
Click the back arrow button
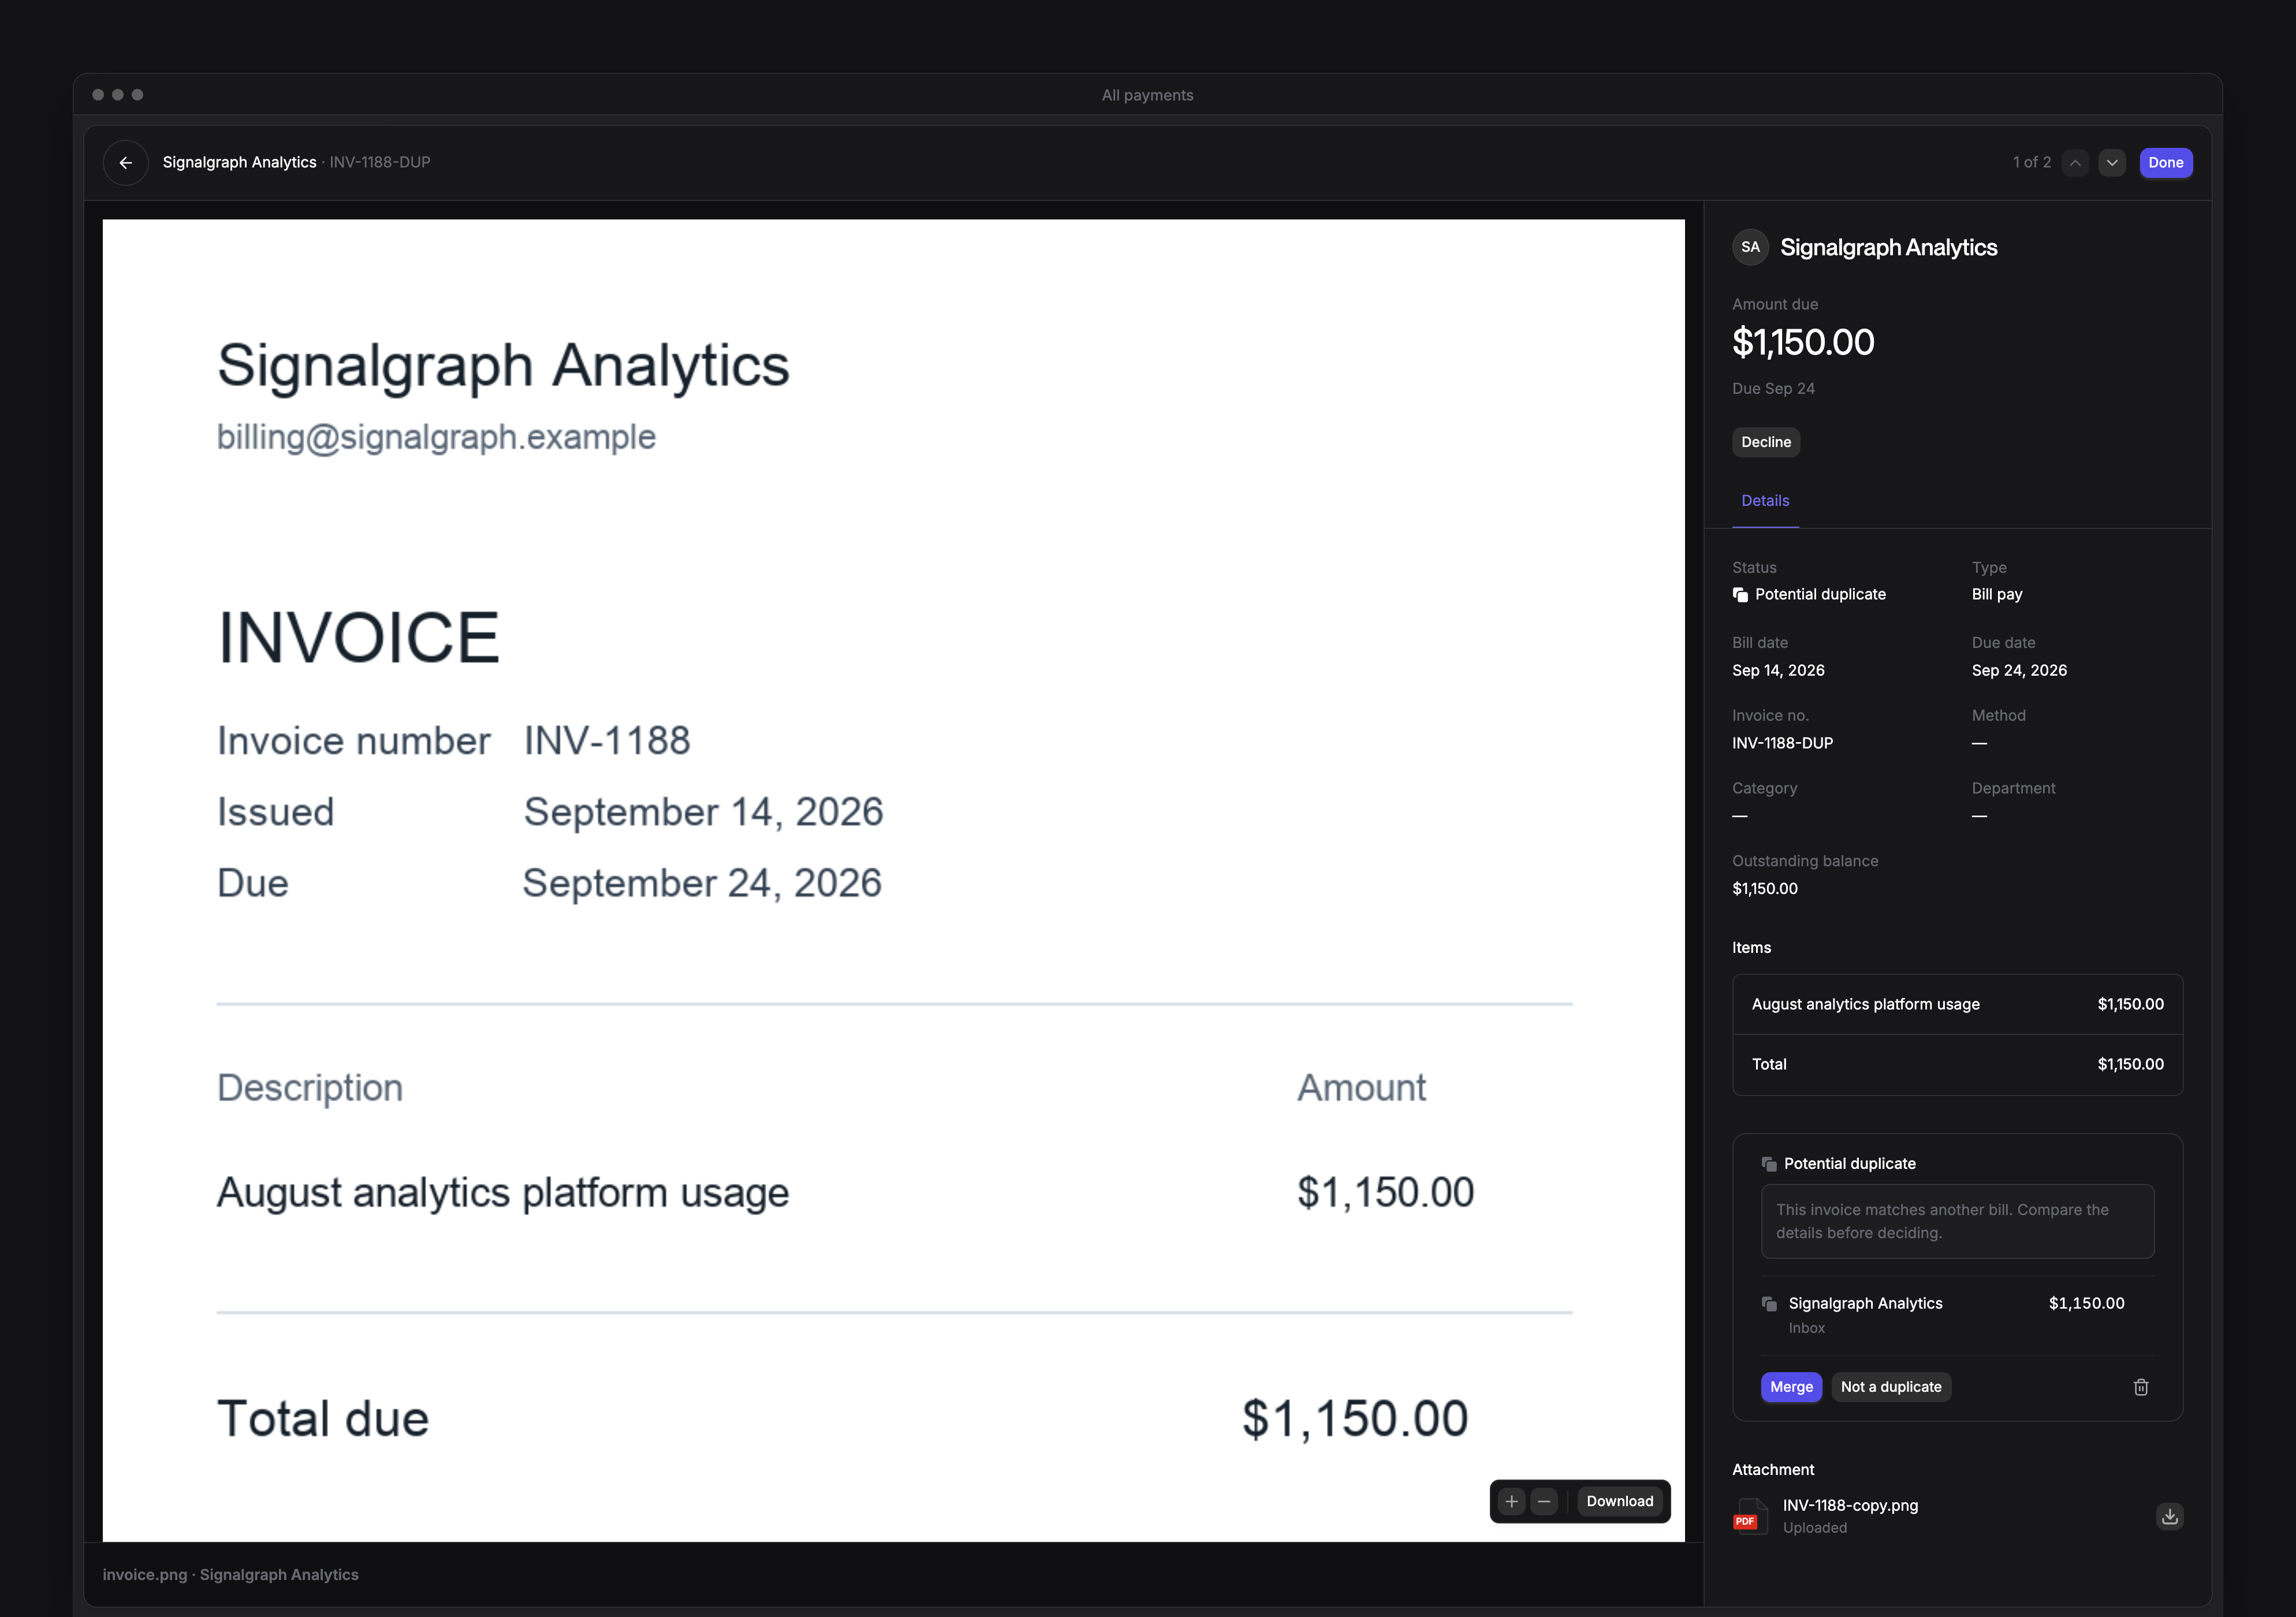pyautogui.click(x=125, y=162)
